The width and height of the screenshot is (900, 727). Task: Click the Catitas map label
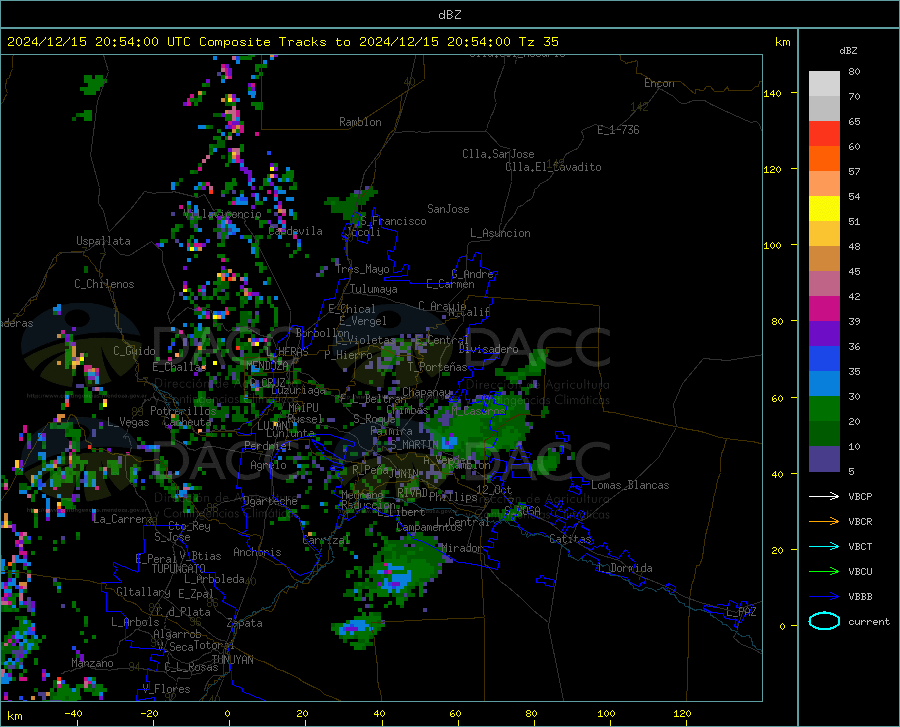pyautogui.click(x=570, y=539)
